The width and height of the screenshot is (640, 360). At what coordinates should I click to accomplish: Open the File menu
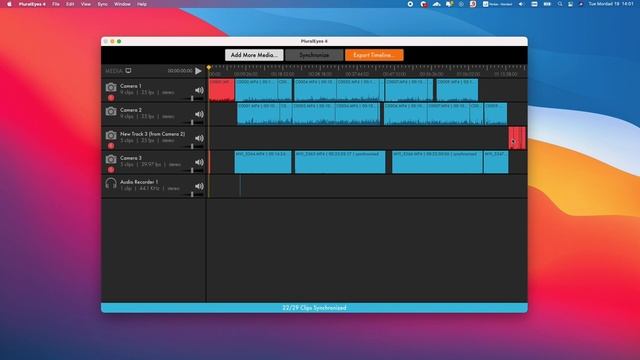click(56, 4)
